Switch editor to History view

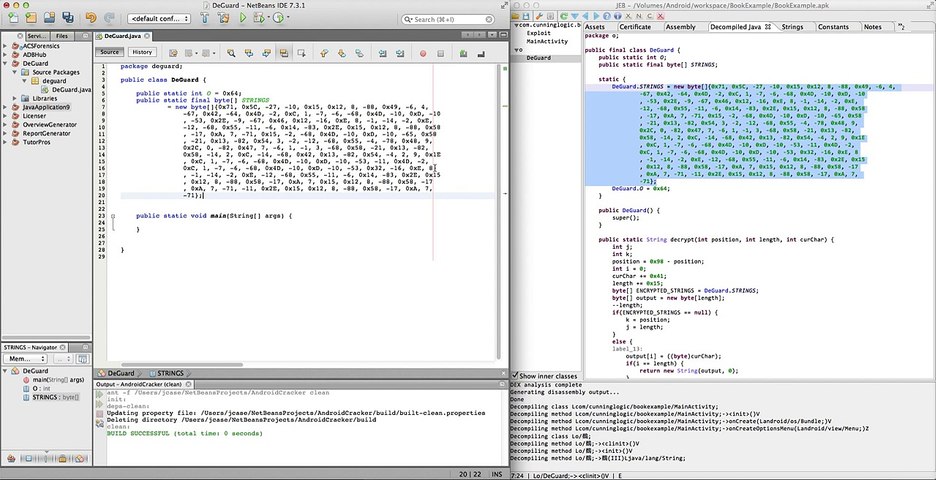(142, 52)
